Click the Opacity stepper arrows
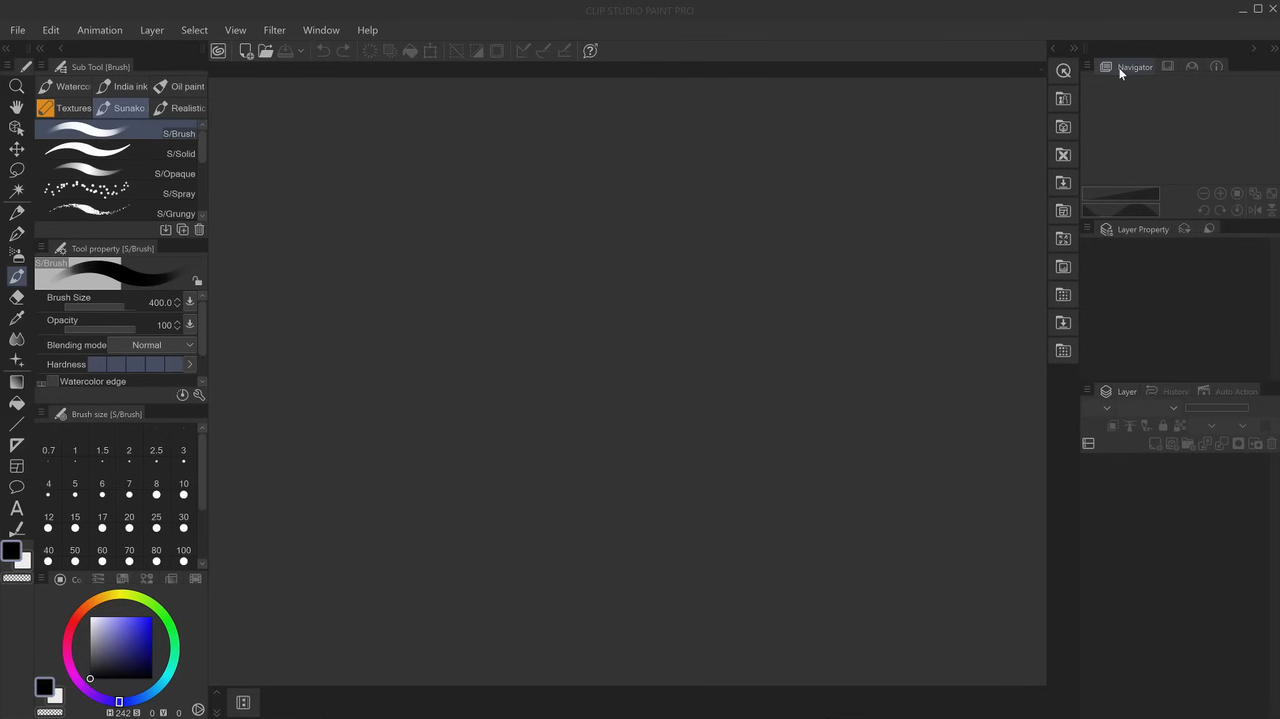The image size is (1280, 719). click(x=178, y=325)
